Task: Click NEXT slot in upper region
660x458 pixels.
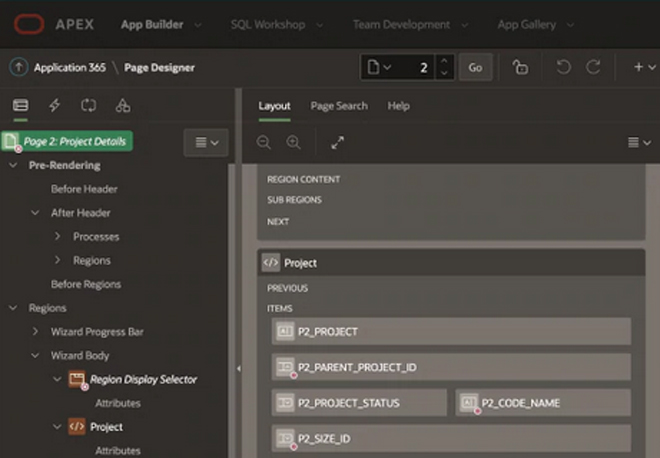Action: (x=278, y=221)
